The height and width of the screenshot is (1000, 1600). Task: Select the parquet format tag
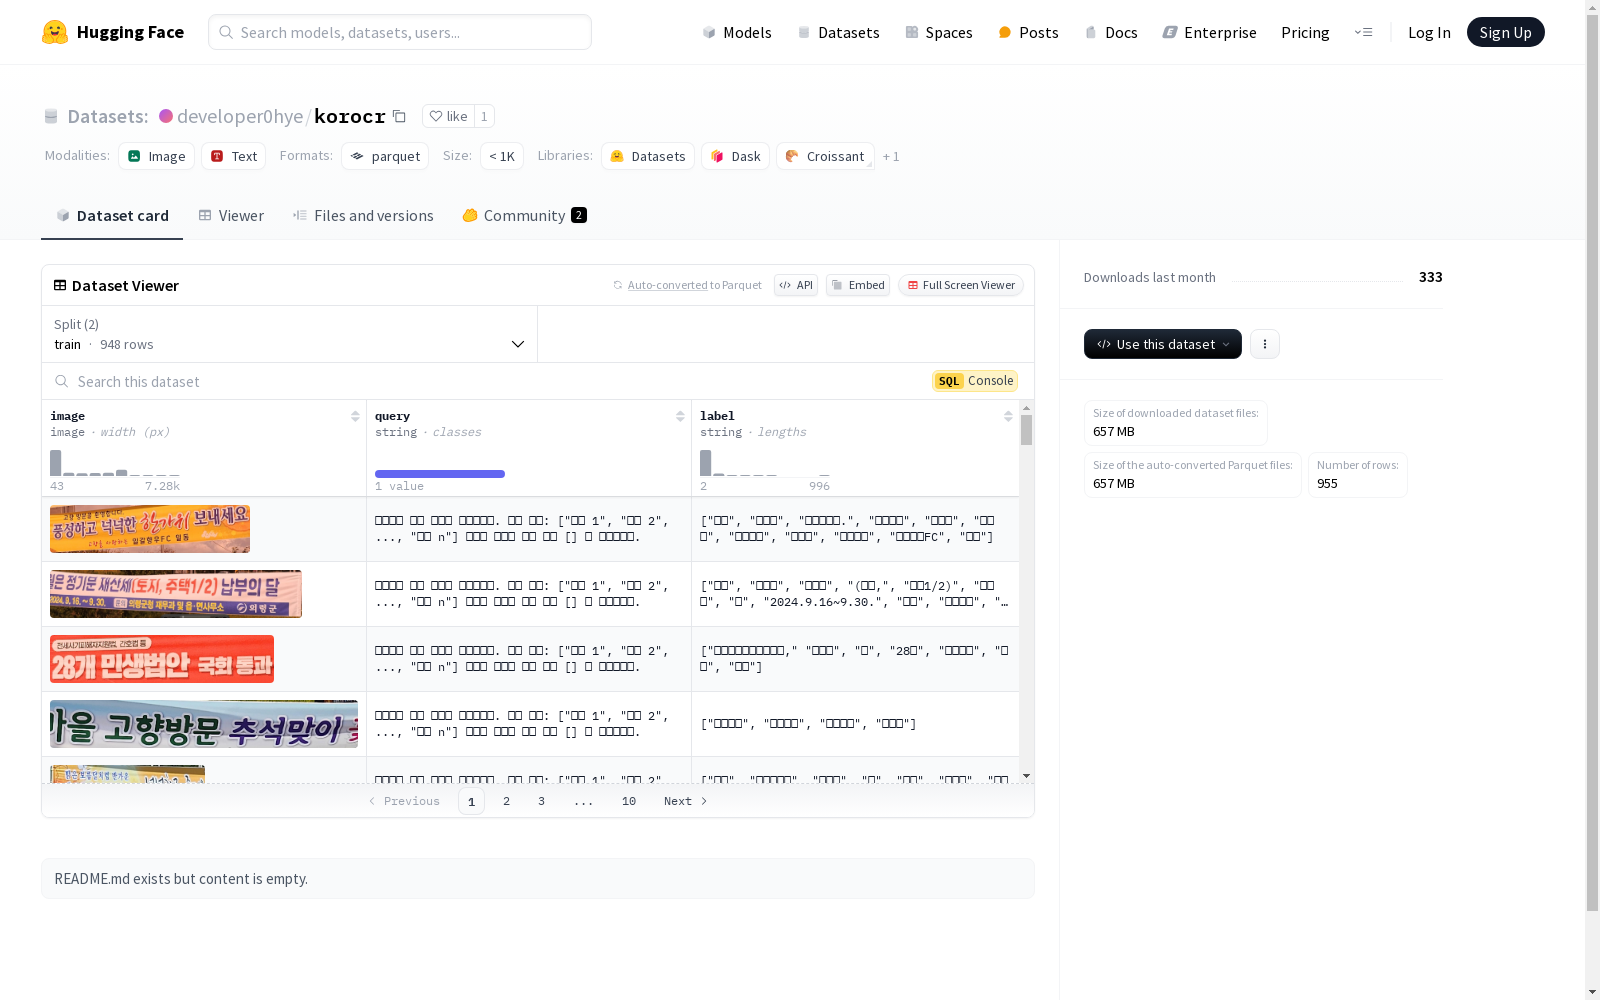tap(385, 156)
